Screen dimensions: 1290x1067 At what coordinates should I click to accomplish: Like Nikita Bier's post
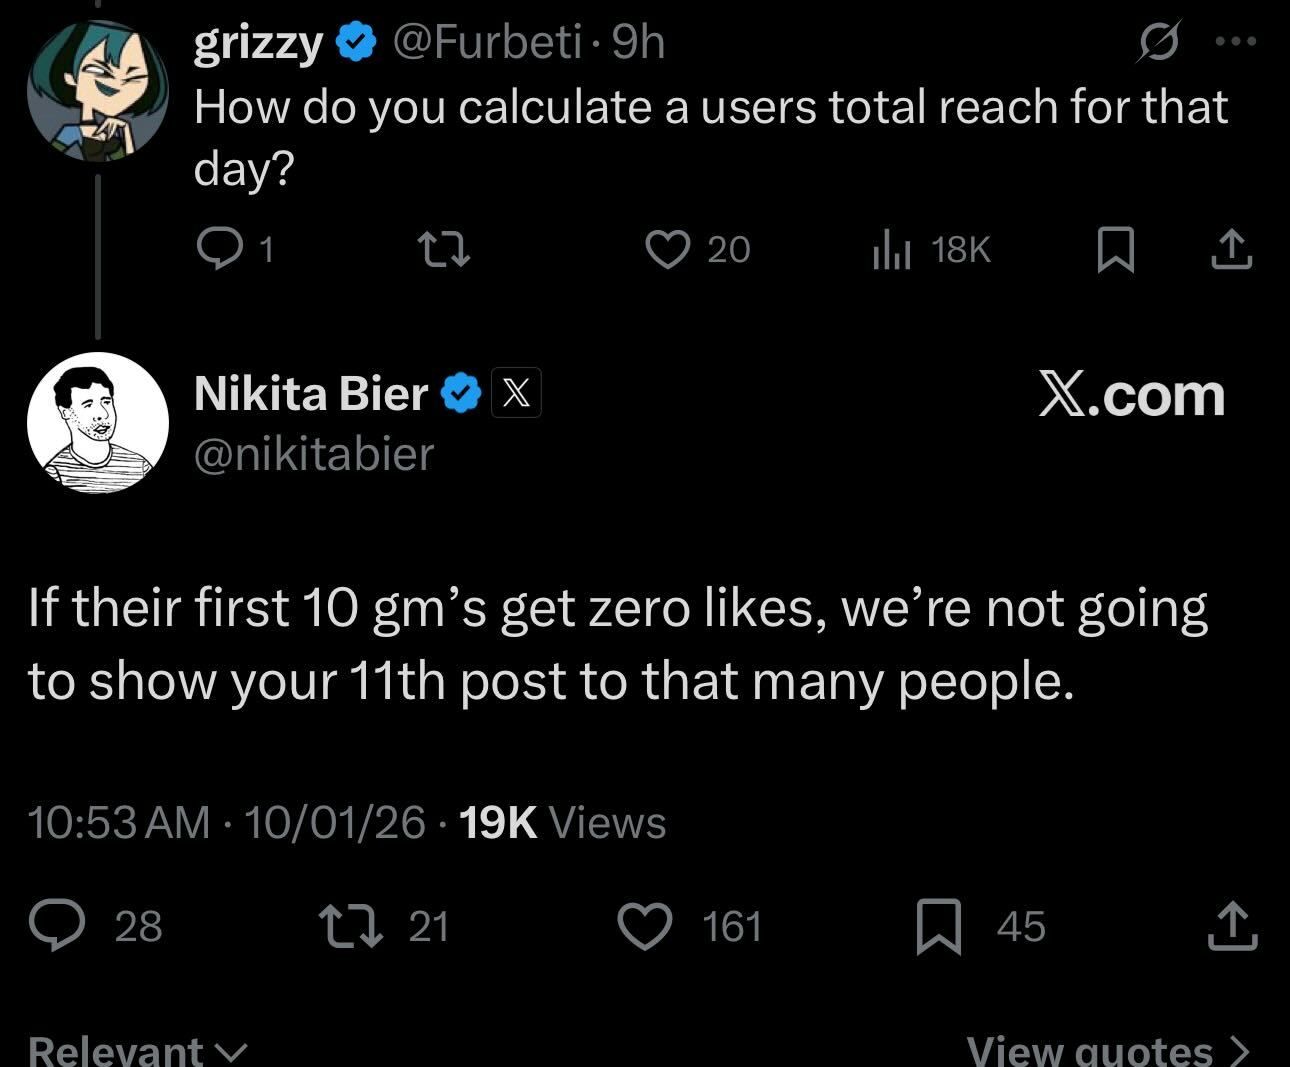pyautogui.click(x=645, y=925)
